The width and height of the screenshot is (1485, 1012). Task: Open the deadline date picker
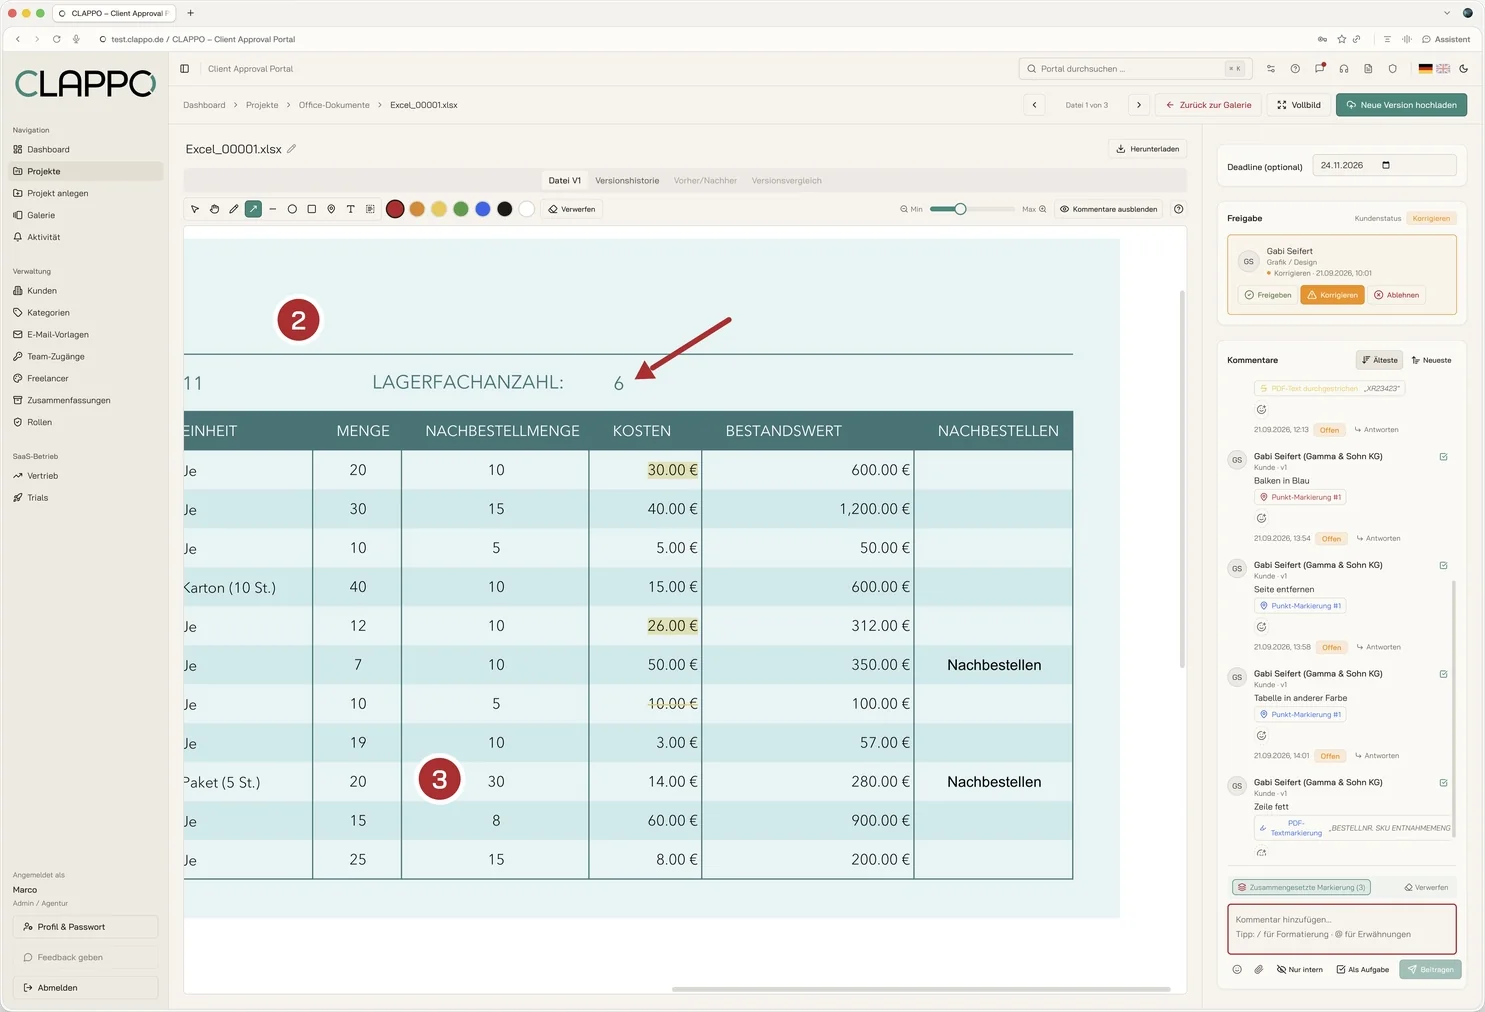click(1386, 165)
